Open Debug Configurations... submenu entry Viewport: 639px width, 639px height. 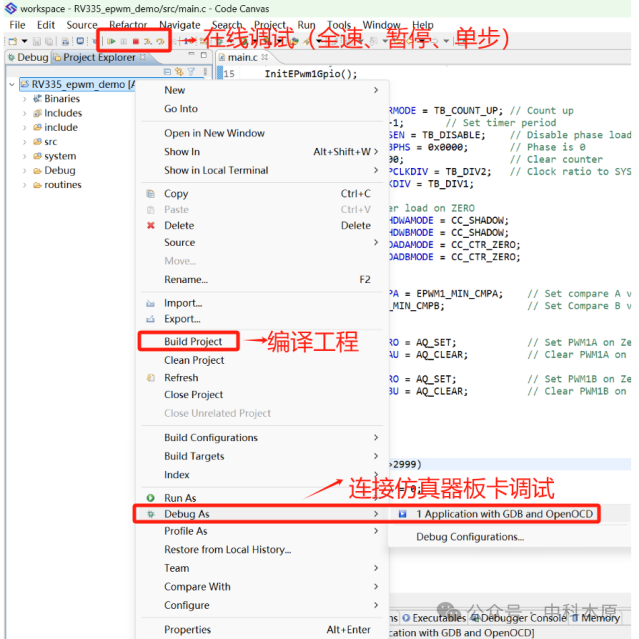470,537
